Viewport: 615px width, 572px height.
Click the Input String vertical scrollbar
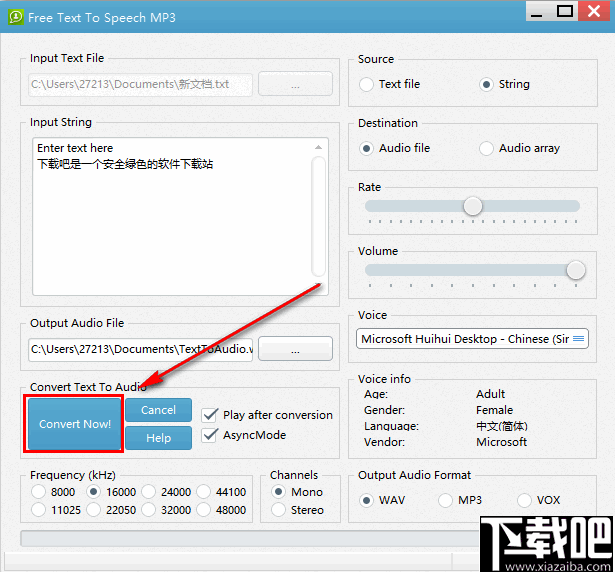[318, 216]
